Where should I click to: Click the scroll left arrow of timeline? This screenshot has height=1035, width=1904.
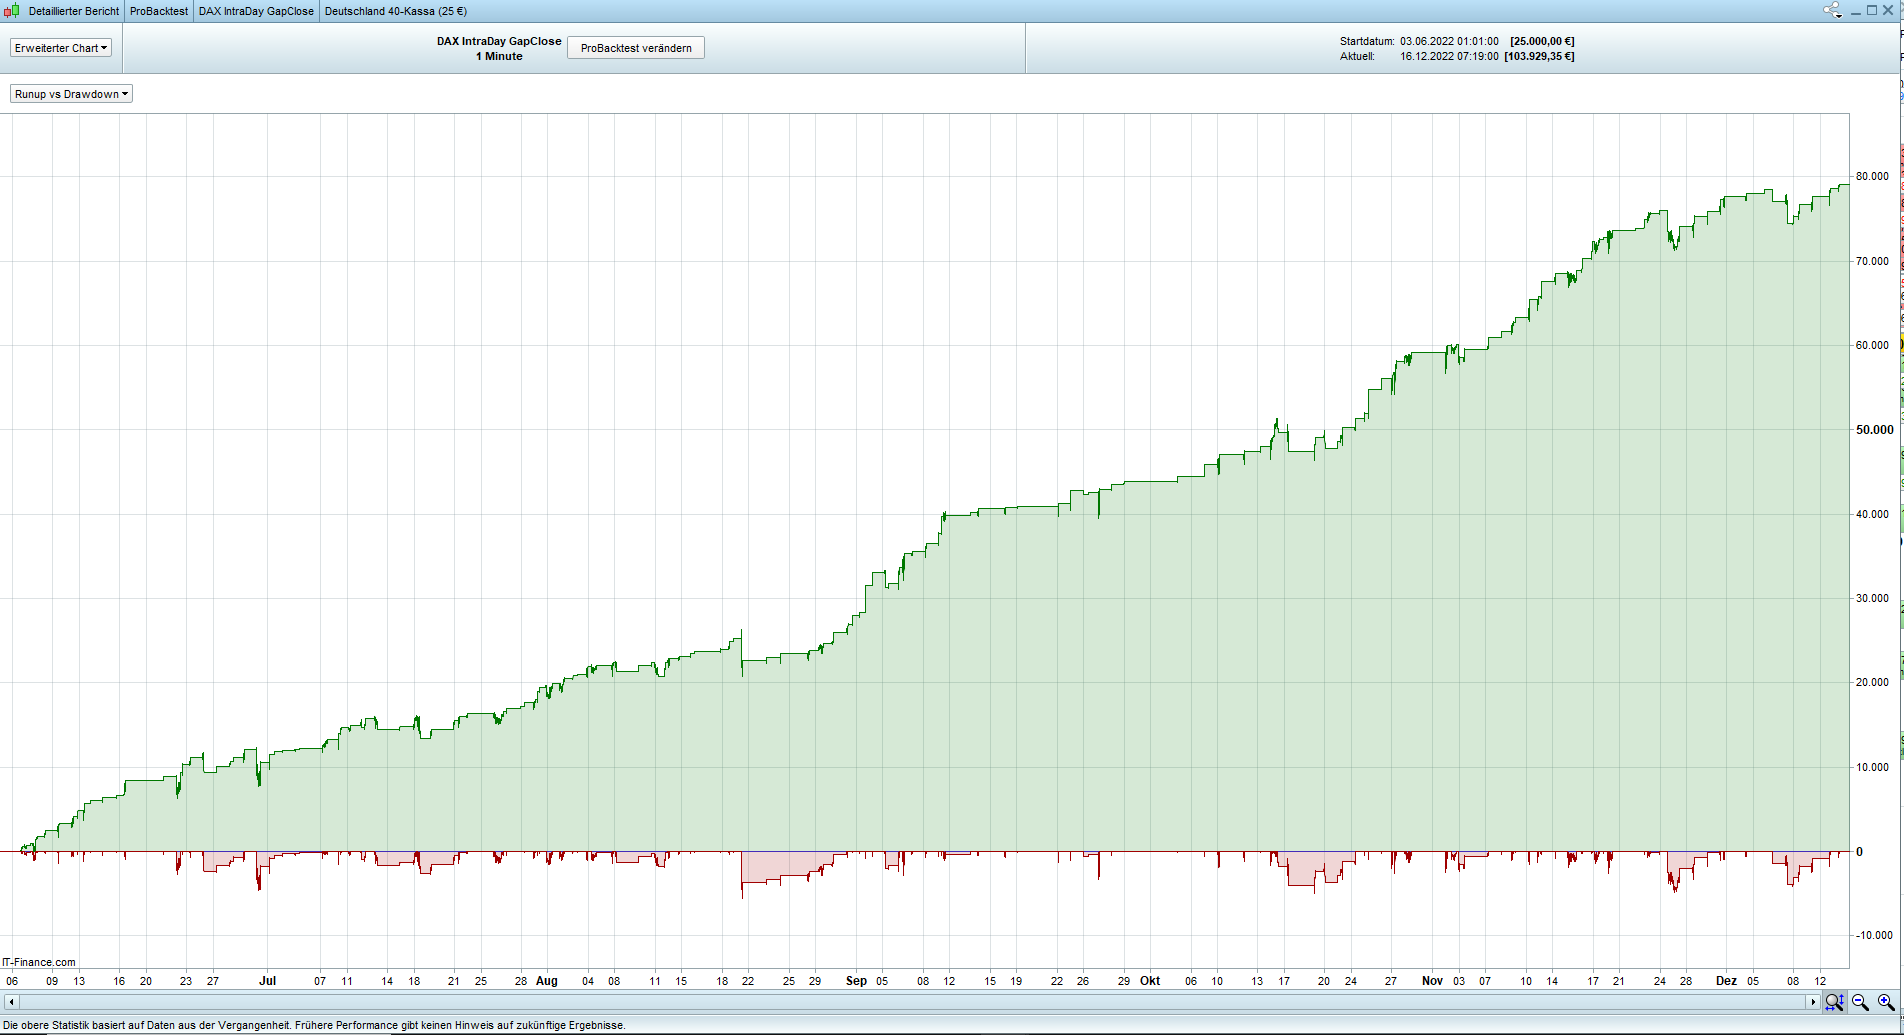[11, 1002]
